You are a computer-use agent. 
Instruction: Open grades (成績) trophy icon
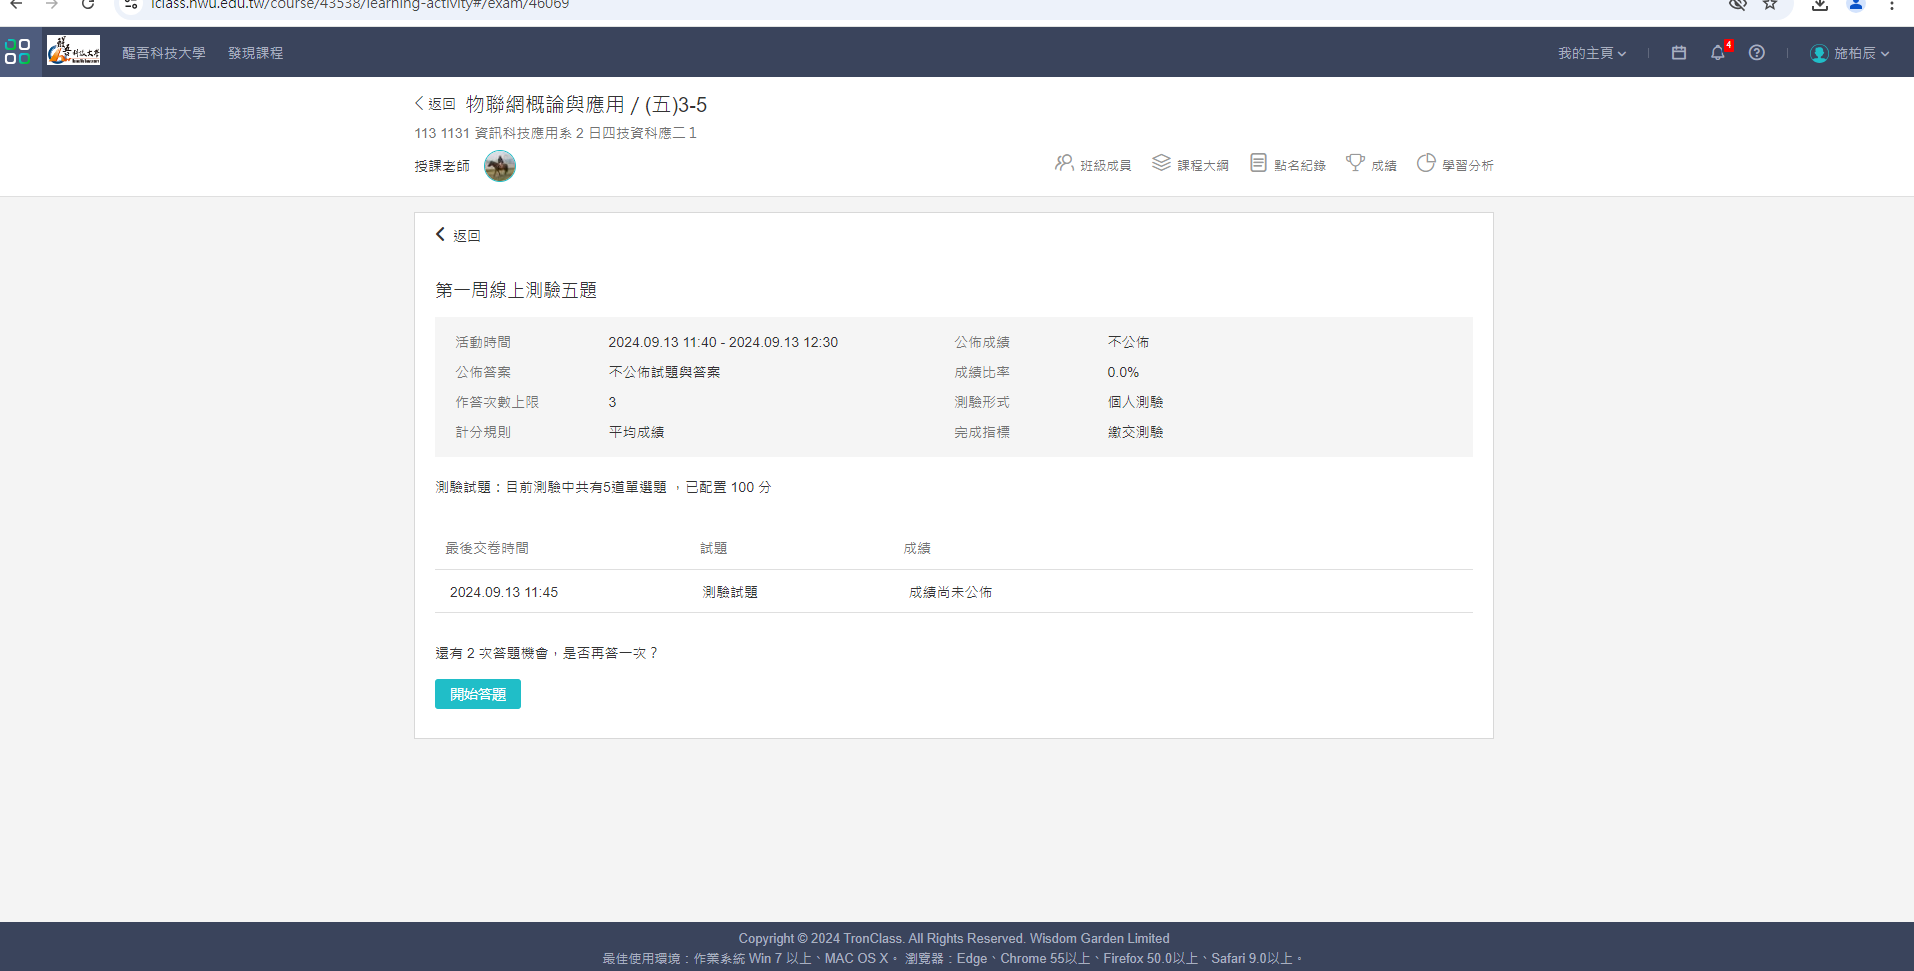[1371, 164]
